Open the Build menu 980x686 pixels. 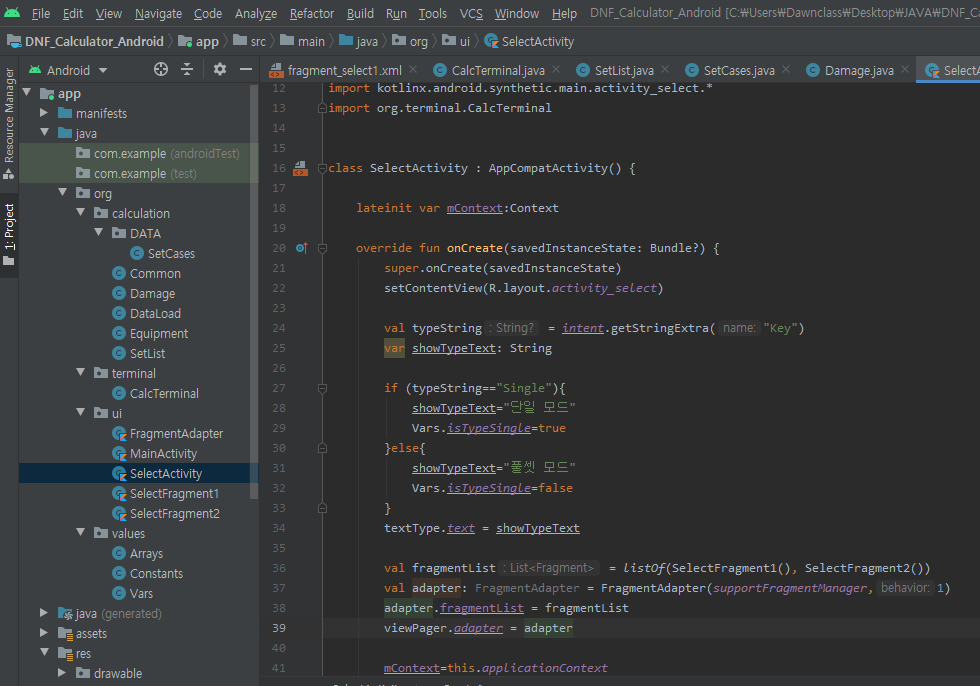(360, 13)
